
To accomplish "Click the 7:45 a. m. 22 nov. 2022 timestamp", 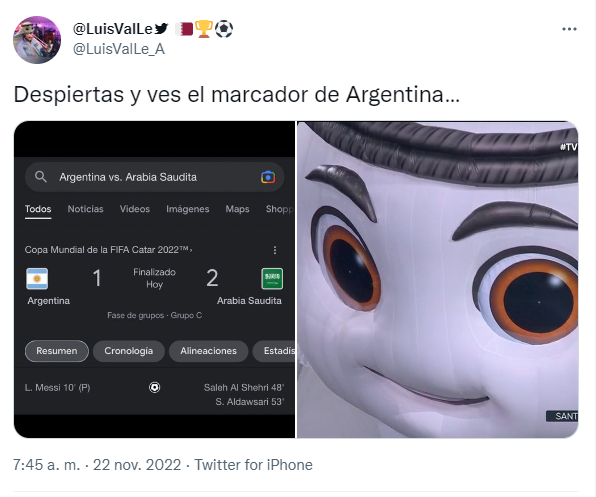I will pos(97,465).
